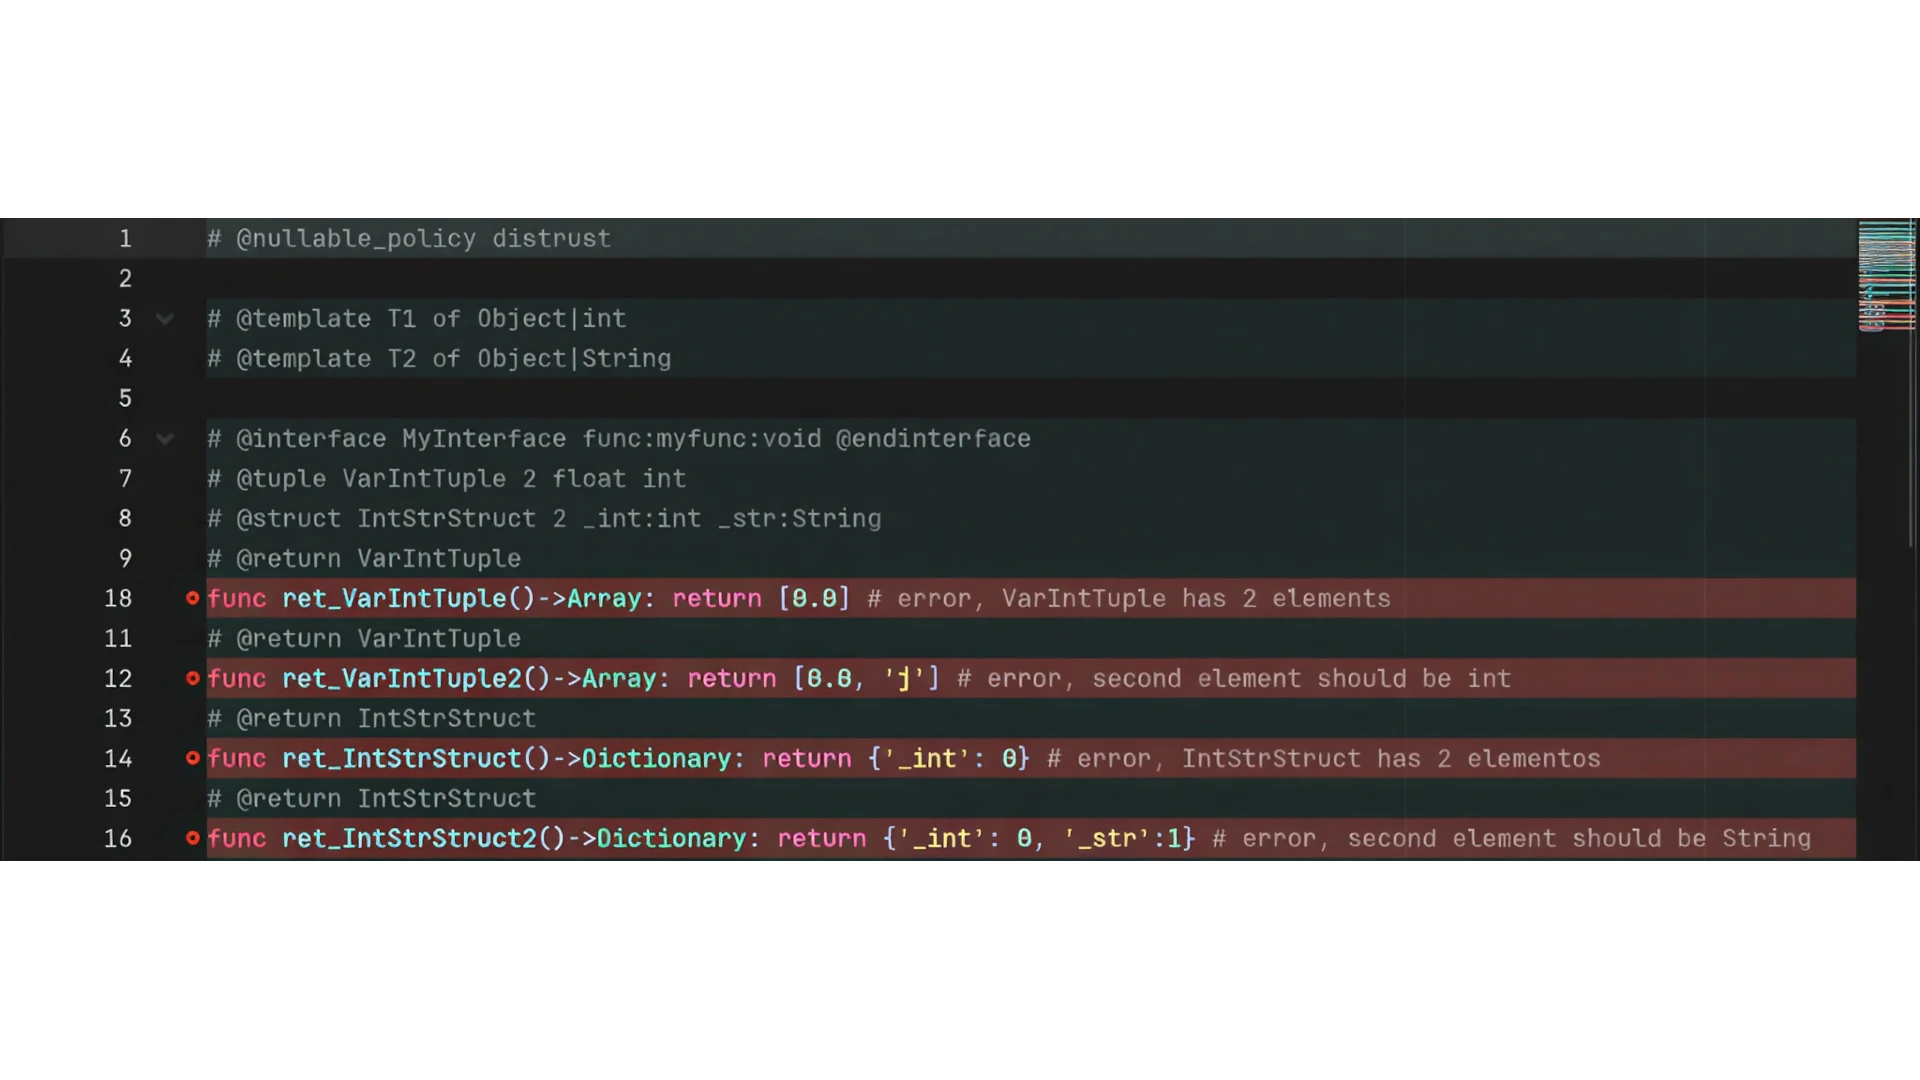Screen dimensions: 1920x1080
Task: Click the editor's vertical scrollbar
Action: [x=1912, y=385]
